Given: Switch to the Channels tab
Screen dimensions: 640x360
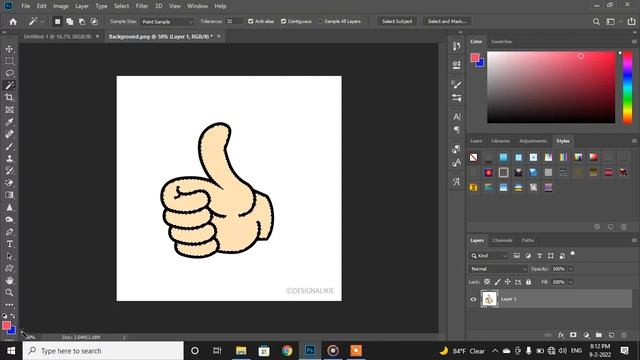Looking at the screenshot, I should click(502, 240).
